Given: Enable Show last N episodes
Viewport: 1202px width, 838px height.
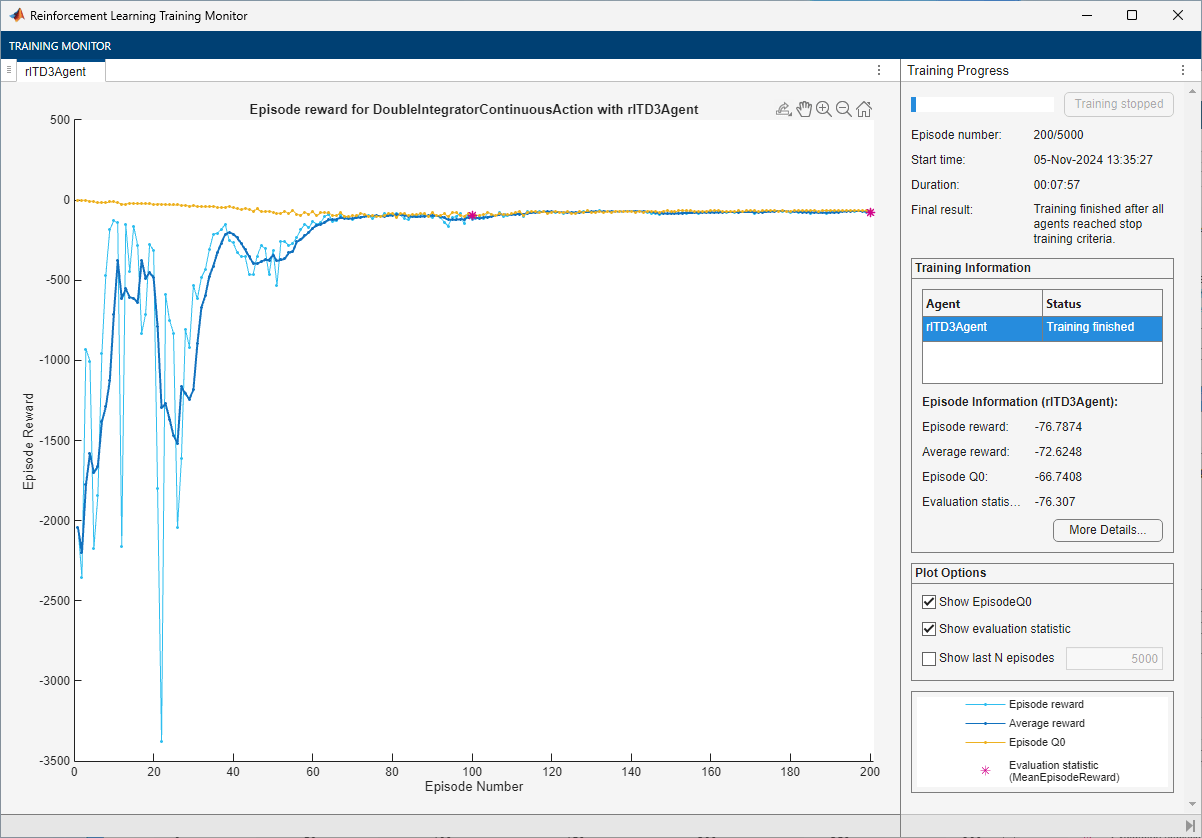Looking at the screenshot, I should (929, 658).
